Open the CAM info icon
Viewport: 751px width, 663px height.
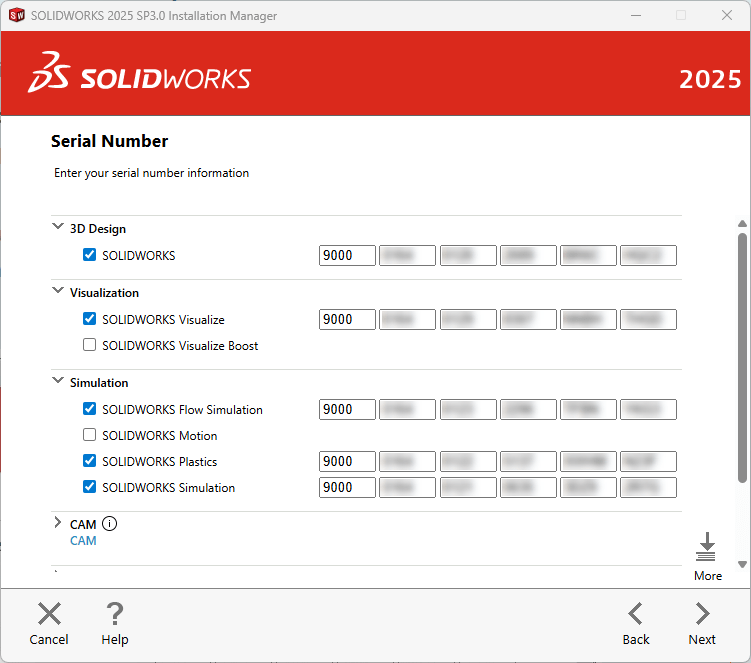(109, 524)
